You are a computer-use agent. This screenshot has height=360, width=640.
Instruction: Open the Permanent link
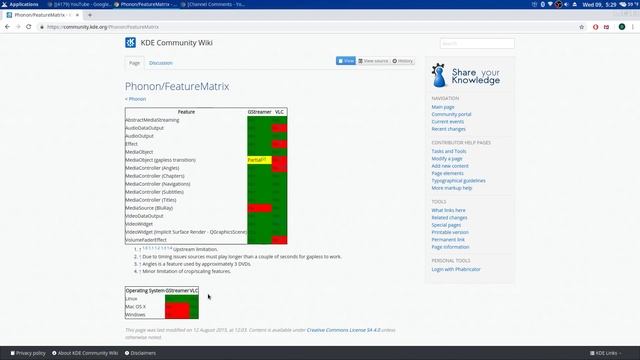(x=448, y=240)
